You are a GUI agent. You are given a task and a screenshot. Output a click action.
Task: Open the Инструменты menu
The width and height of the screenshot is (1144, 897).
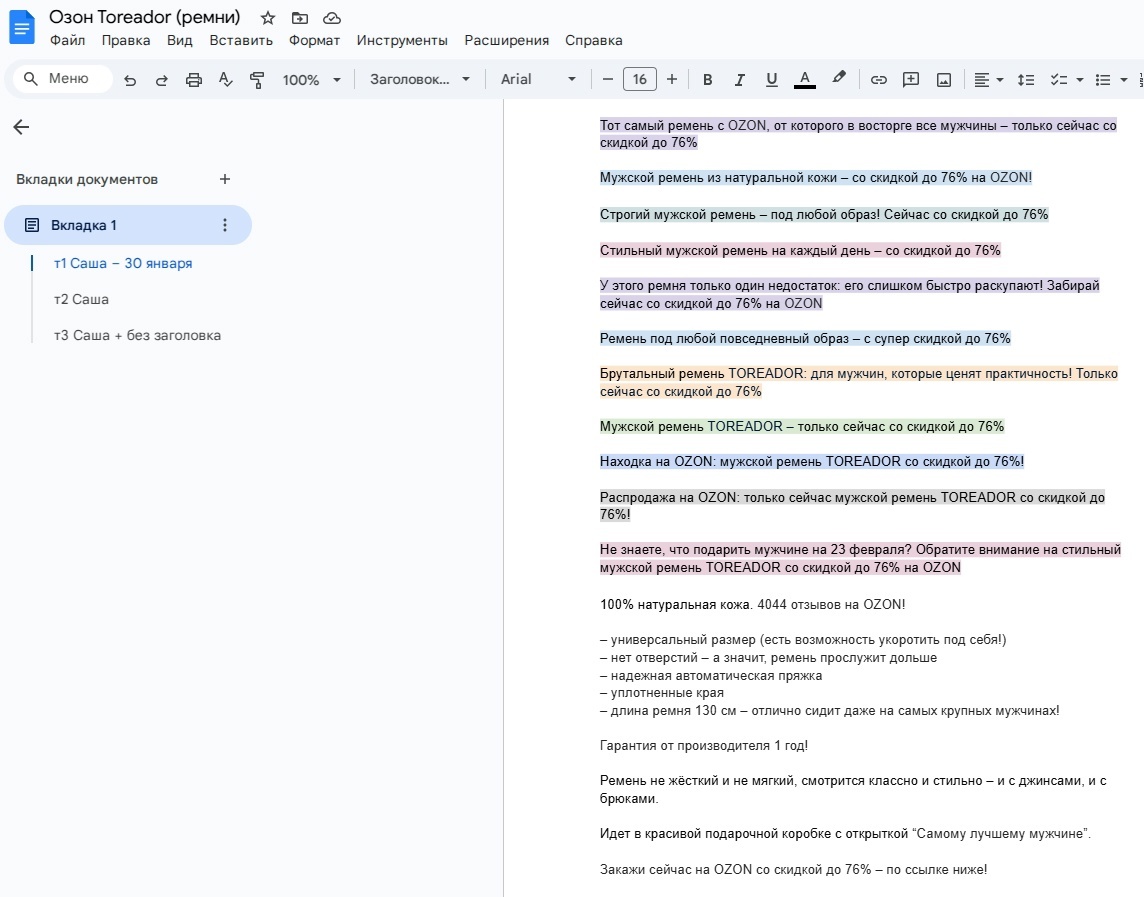(x=402, y=41)
